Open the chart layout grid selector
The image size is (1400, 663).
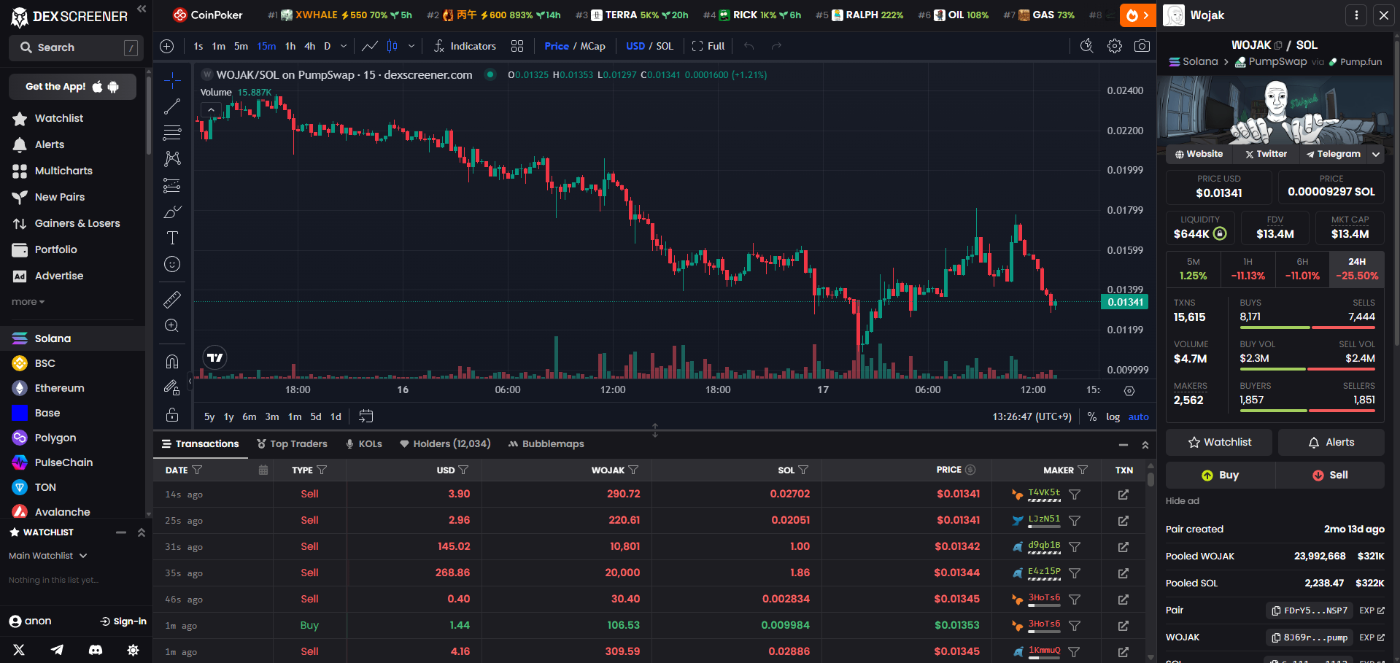coord(517,46)
